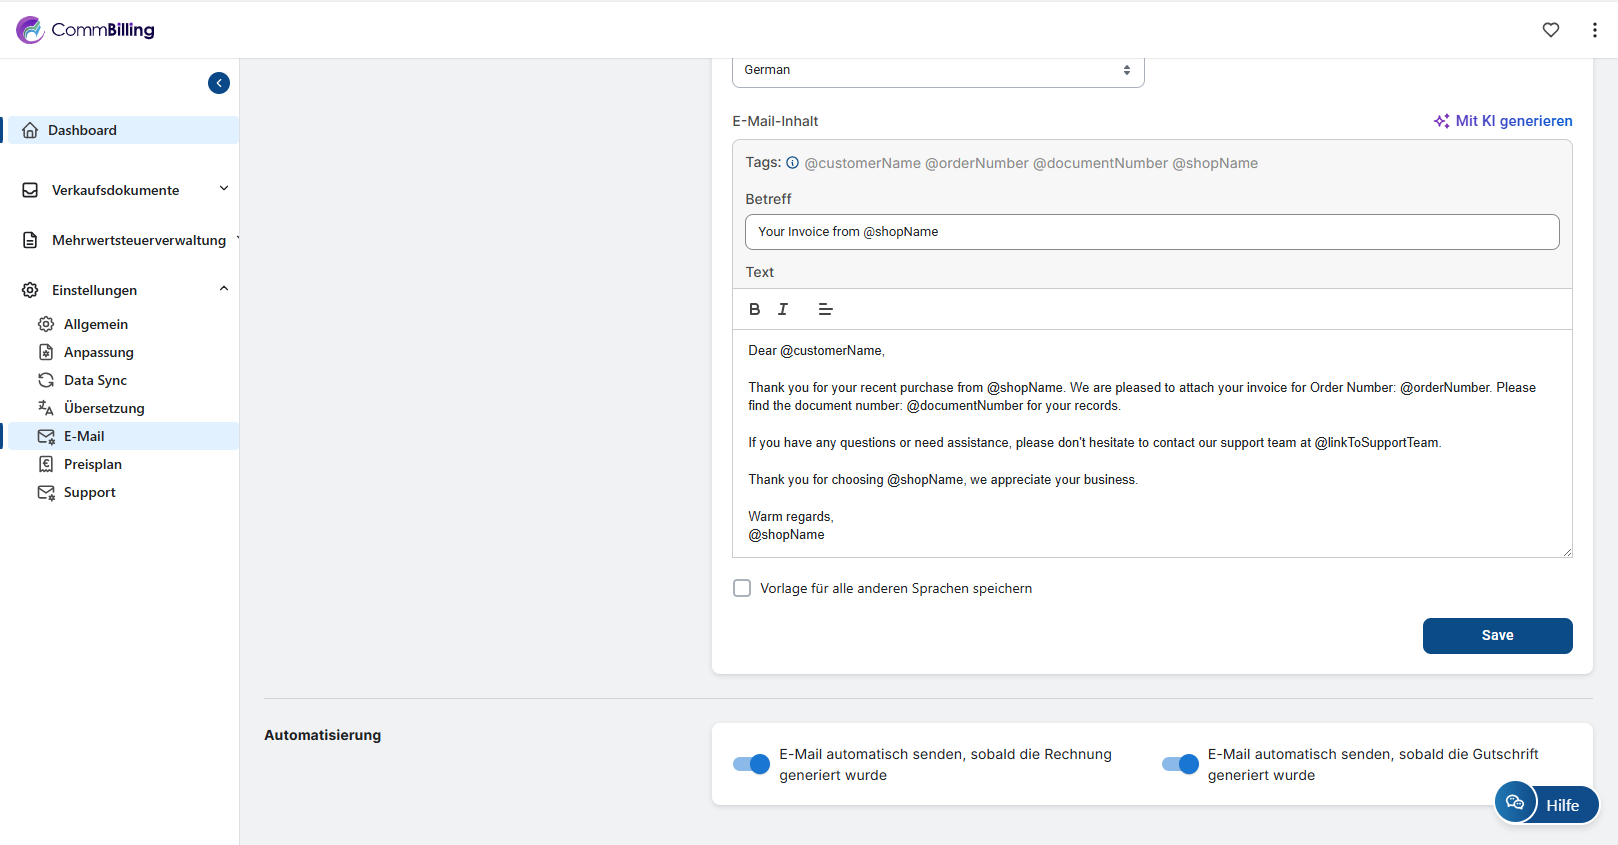The image size is (1618, 845).
Task: Click the Tags info icon
Action: [792, 163]
